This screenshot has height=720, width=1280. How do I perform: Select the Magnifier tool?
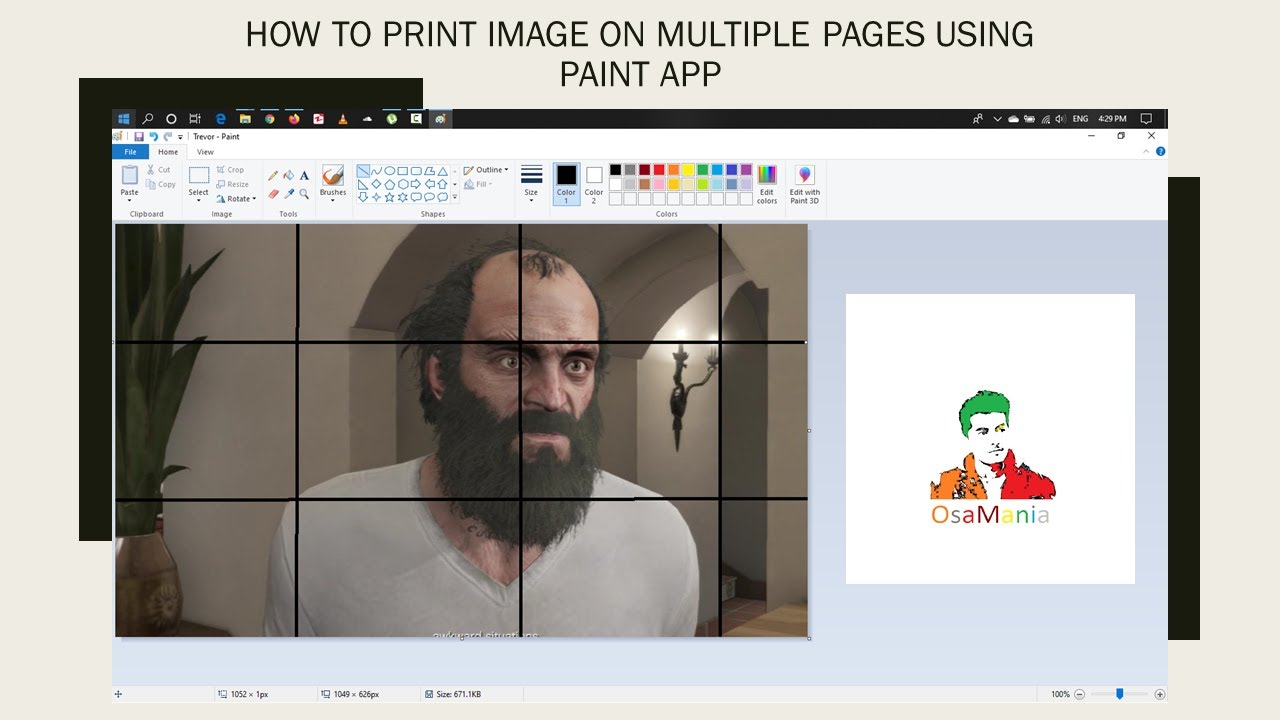point(304,194)
